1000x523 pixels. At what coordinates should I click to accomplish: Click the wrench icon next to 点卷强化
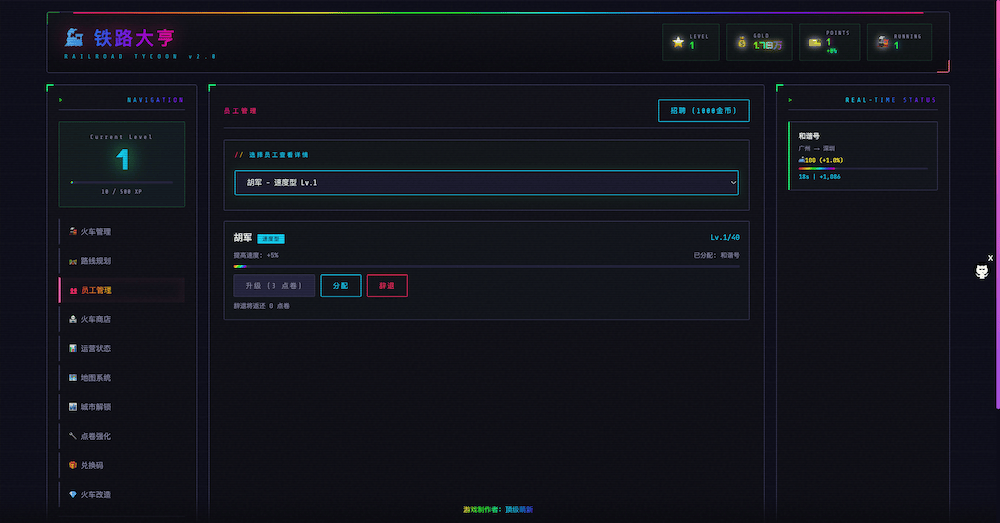[73, 436]
